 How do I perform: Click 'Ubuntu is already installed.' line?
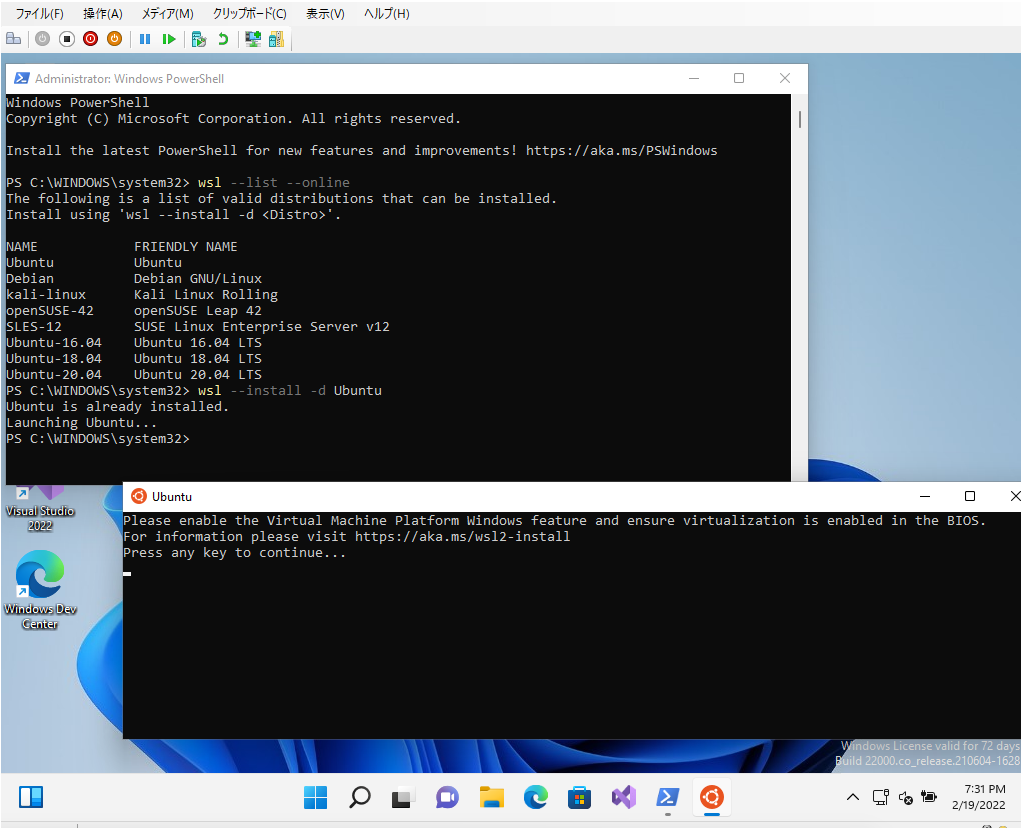[x=117, y=407]
